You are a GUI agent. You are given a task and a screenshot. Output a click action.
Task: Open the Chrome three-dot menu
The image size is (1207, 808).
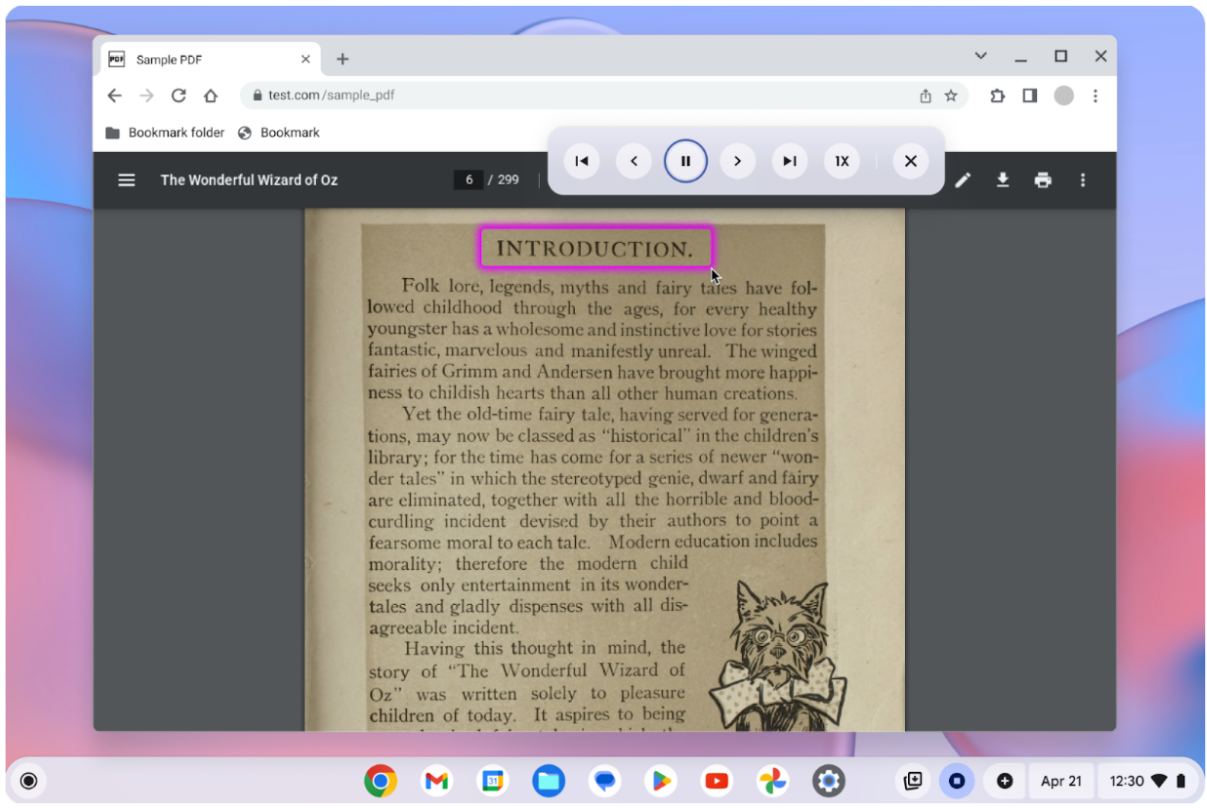1095,96
